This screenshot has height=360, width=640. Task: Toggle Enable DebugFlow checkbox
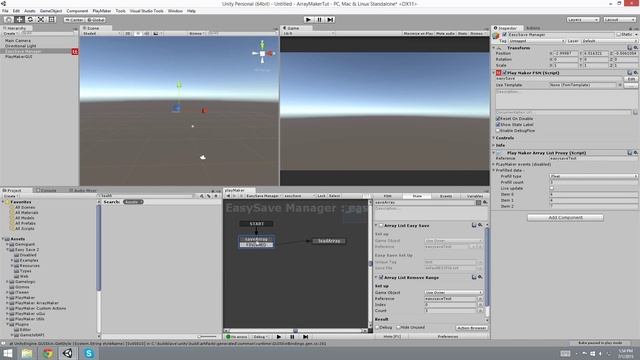coord(498,131)
